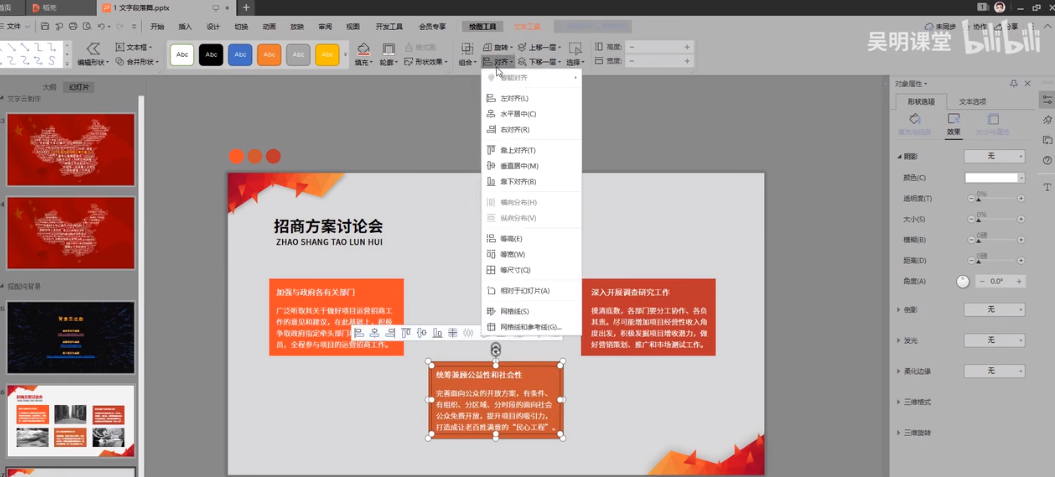Screen dimensions: 1055x477
Task: Click the 组合 group icon
Action: tap(466, 48)
